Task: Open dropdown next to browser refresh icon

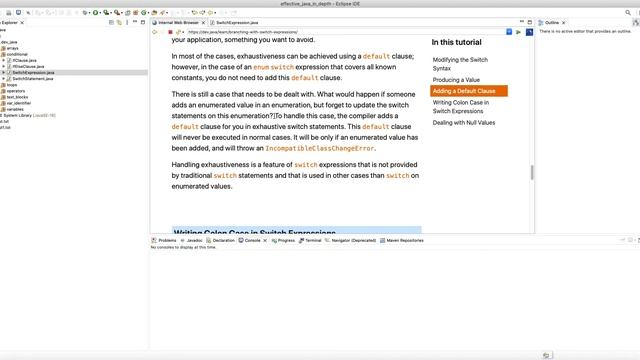Action: pyautogui.click(x=183, y=32)
